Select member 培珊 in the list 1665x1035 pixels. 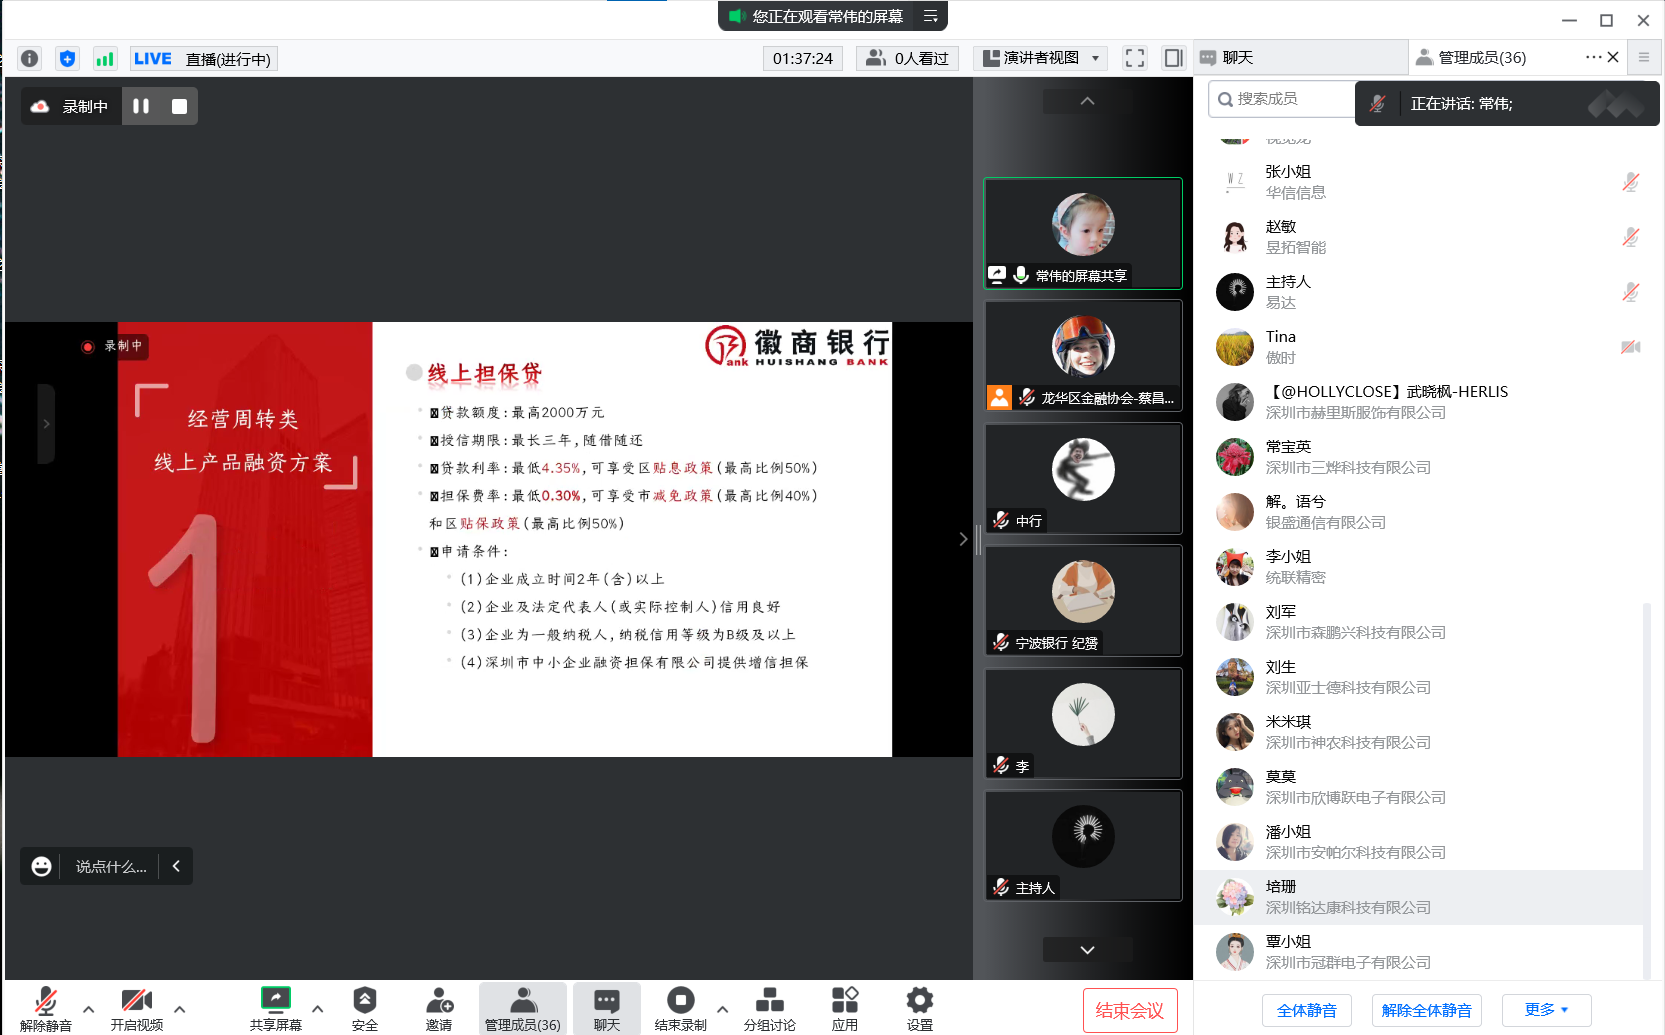pyautogui.click(x=1420, y=897)
